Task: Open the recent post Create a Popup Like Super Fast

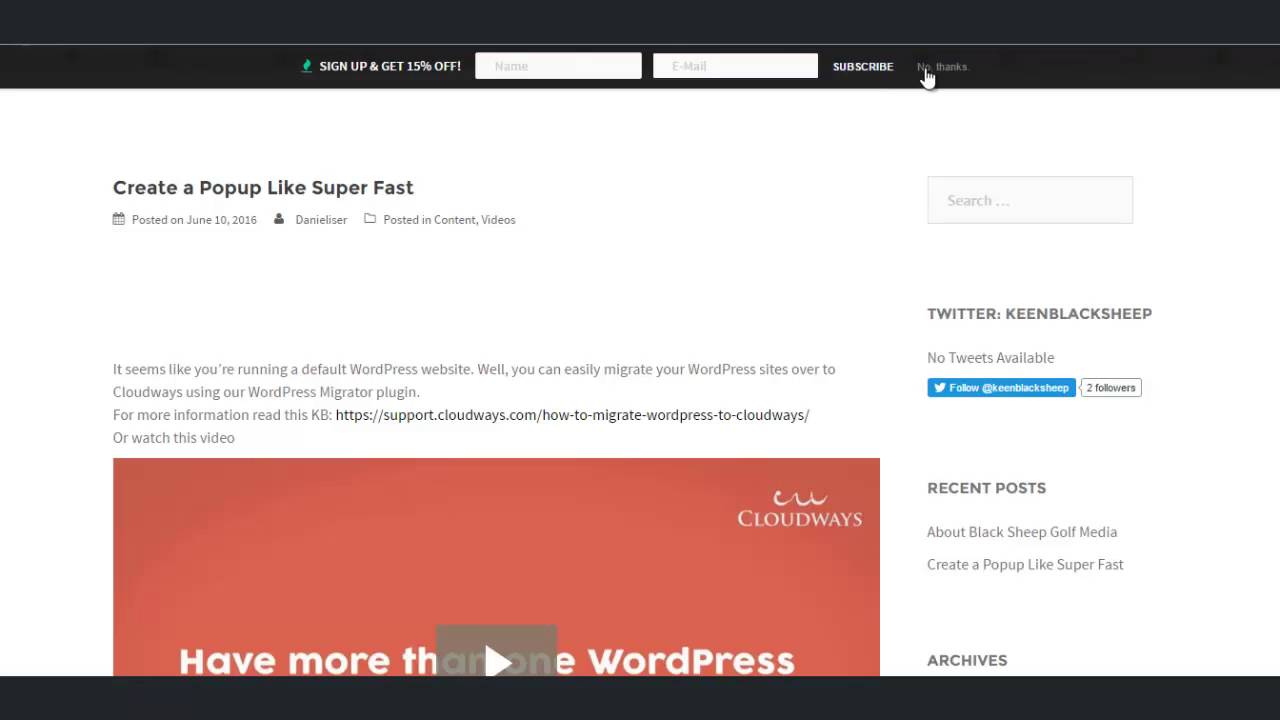Action: click(1025, 564)
